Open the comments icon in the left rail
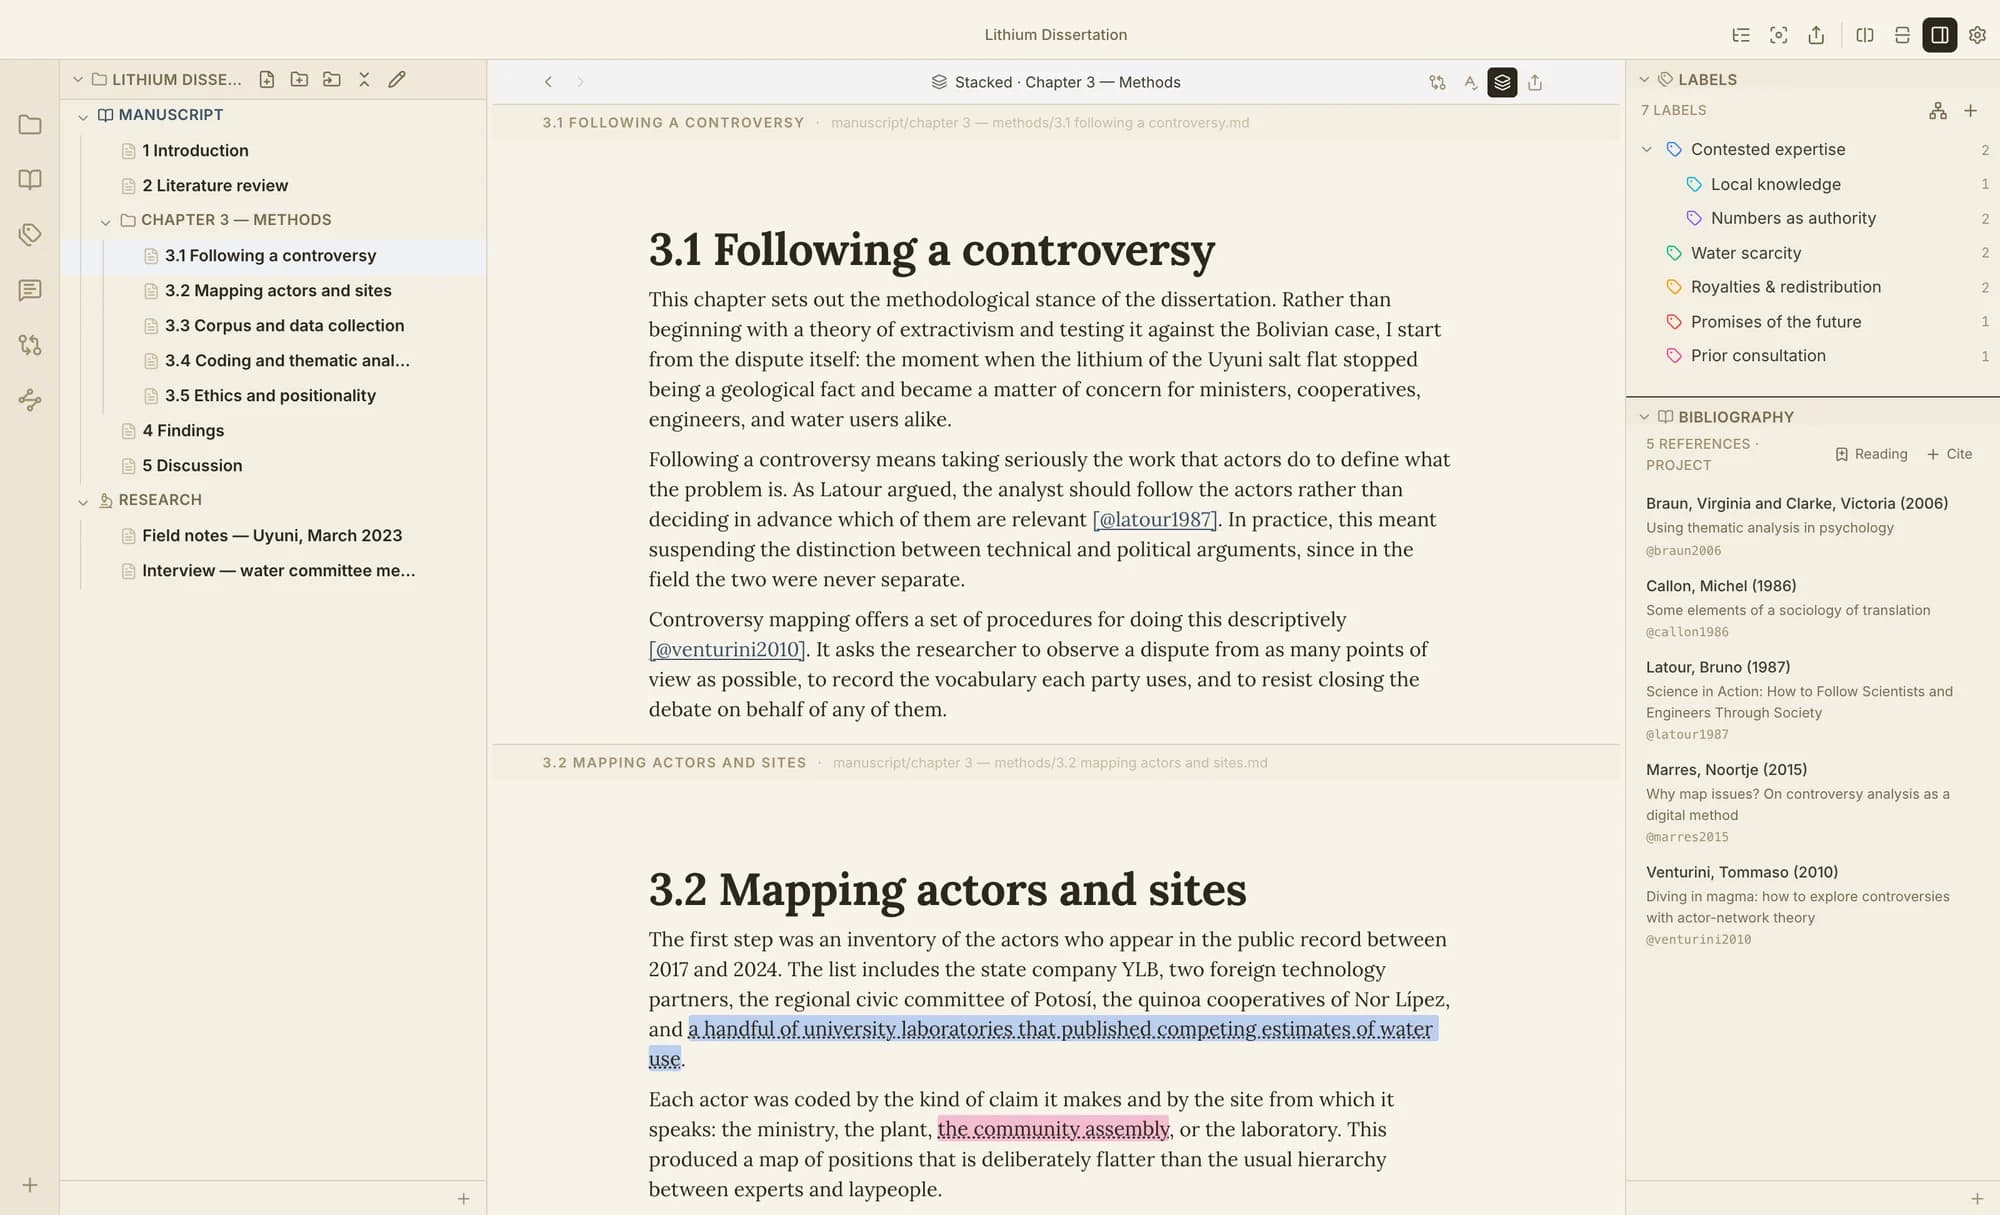2000x1215 pixels. click(x=30, y=290)
